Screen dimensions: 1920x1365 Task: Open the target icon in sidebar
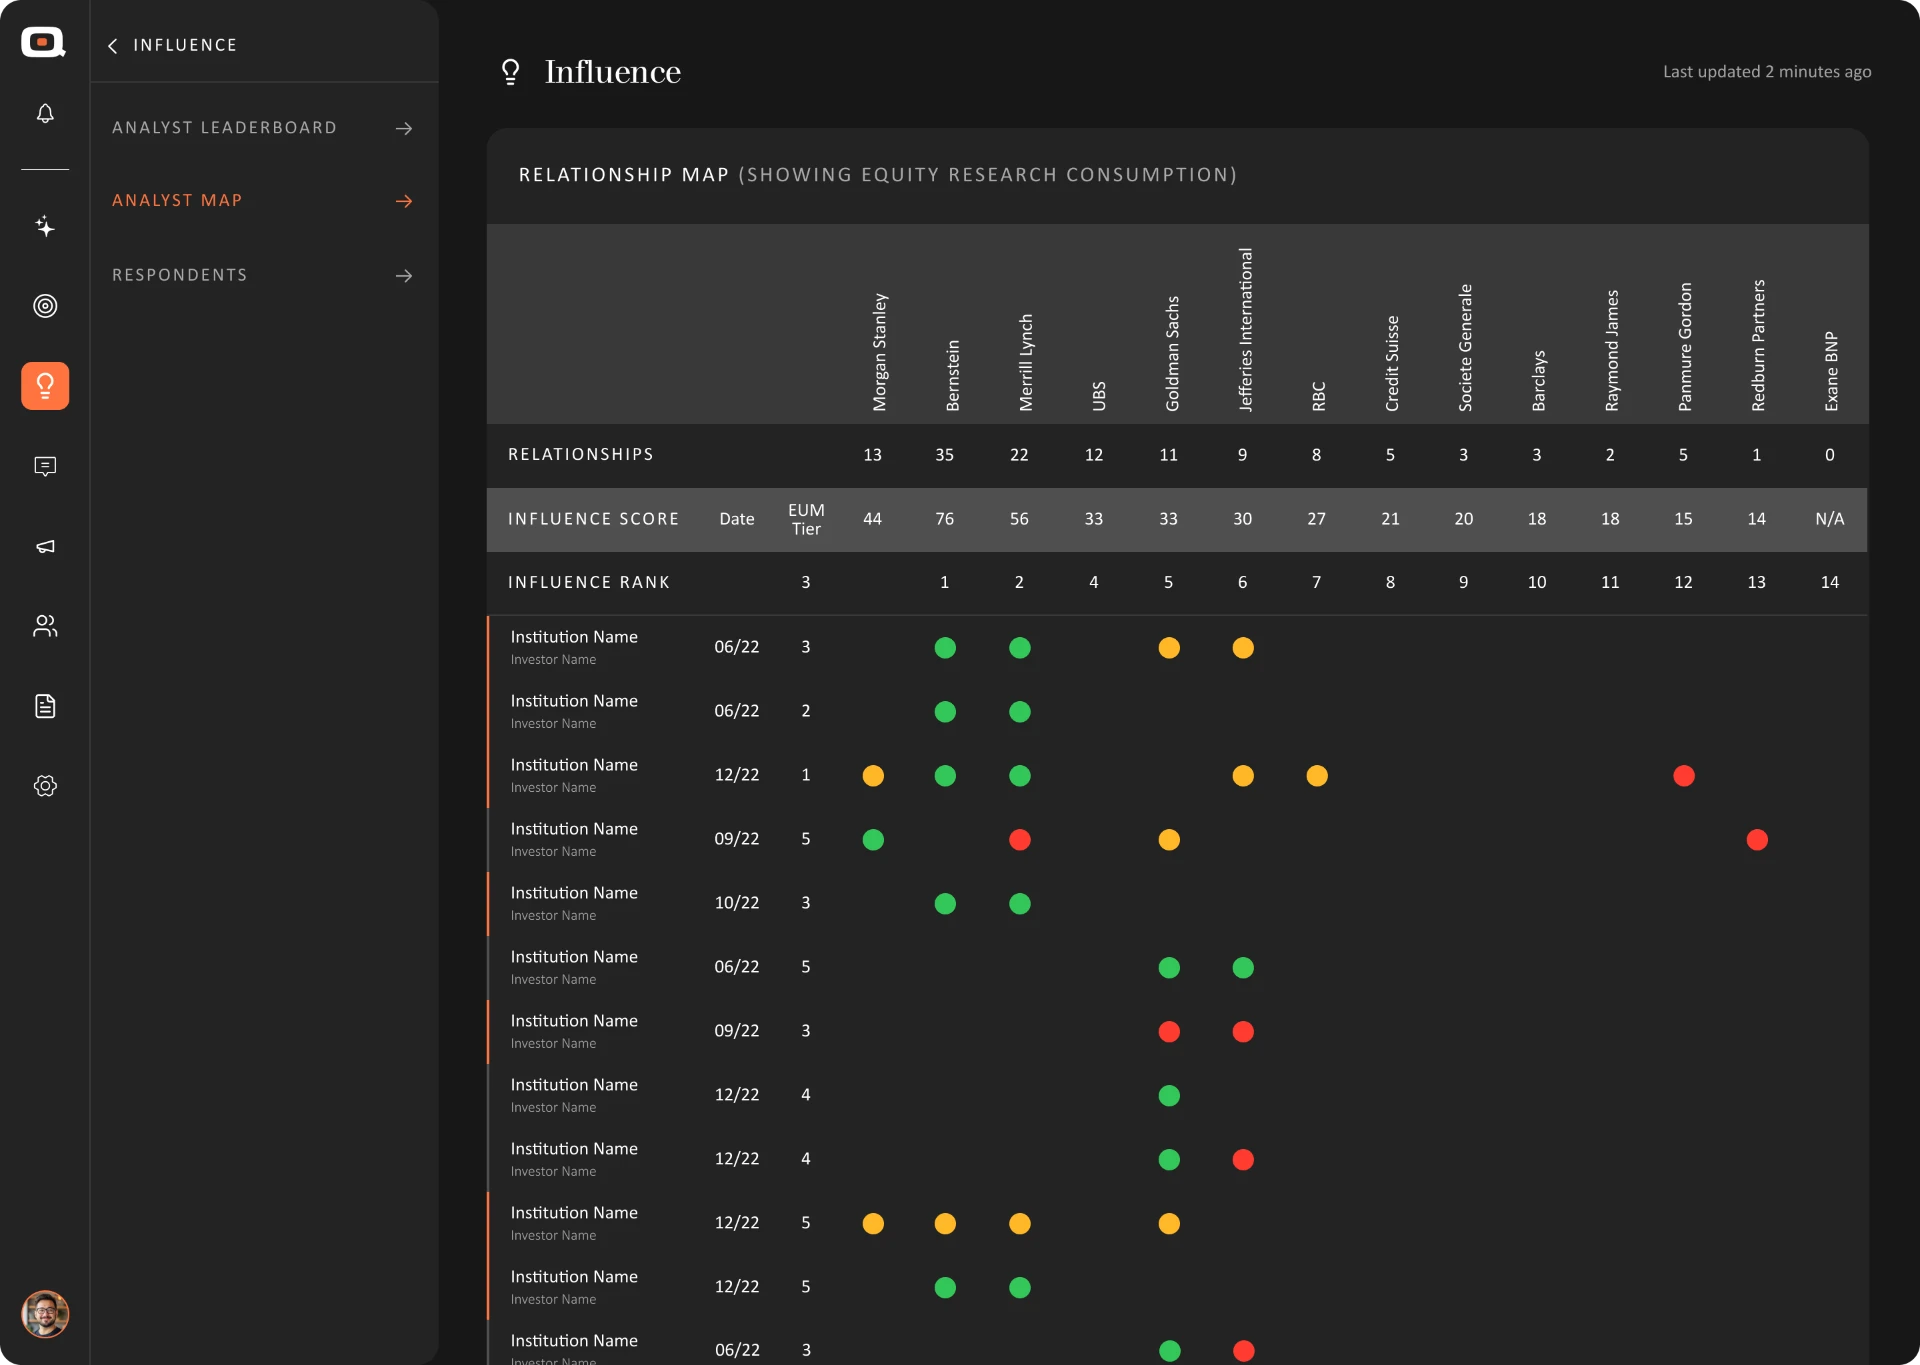coord(45,306)
